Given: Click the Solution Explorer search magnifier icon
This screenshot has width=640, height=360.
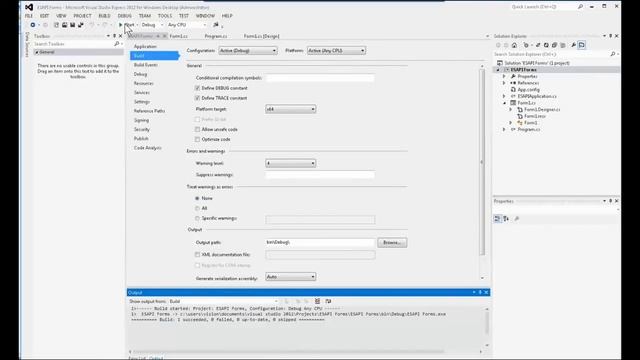Looking at the screenshot, I should point(613,54).
